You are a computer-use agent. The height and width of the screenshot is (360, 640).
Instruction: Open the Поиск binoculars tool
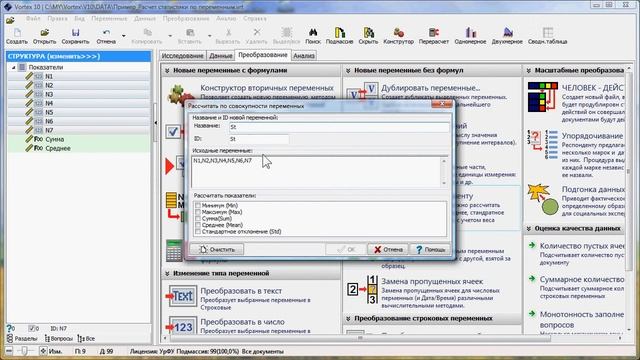click(313, 33)
